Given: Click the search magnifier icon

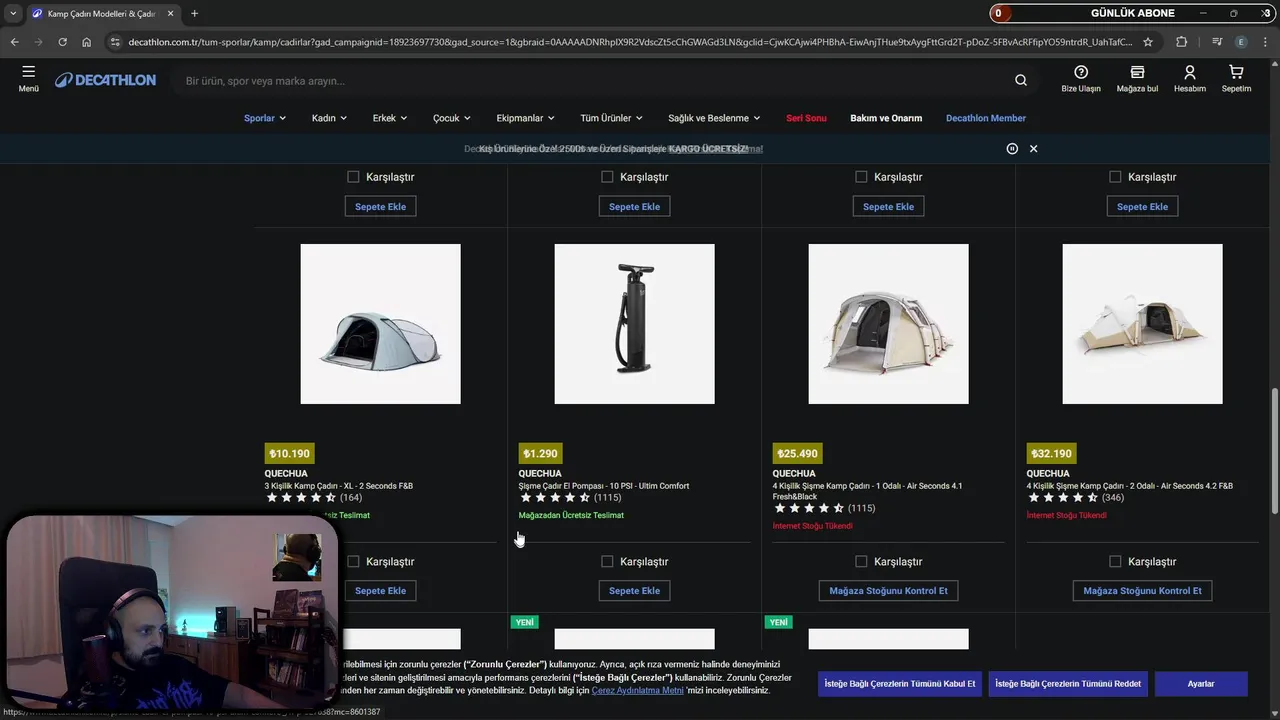Looking at the screenshot, I should pyautogui.click(x=1020, y=80).
